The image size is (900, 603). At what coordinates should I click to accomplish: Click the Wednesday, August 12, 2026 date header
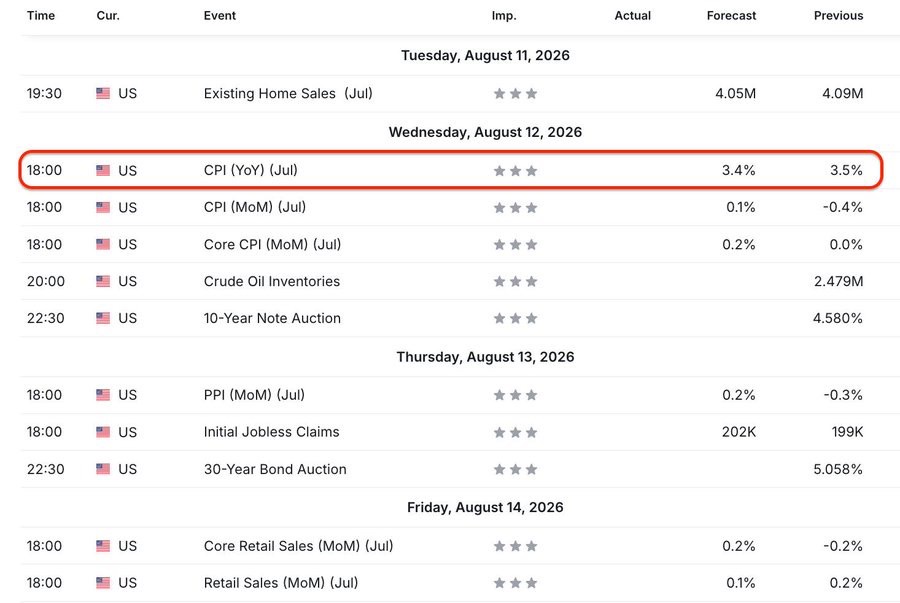pyautogui.click(x=486, y=132)
